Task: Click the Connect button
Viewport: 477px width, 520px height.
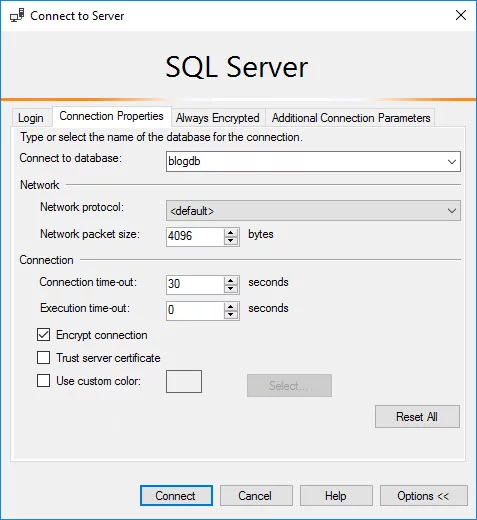Action: point(176,496)
